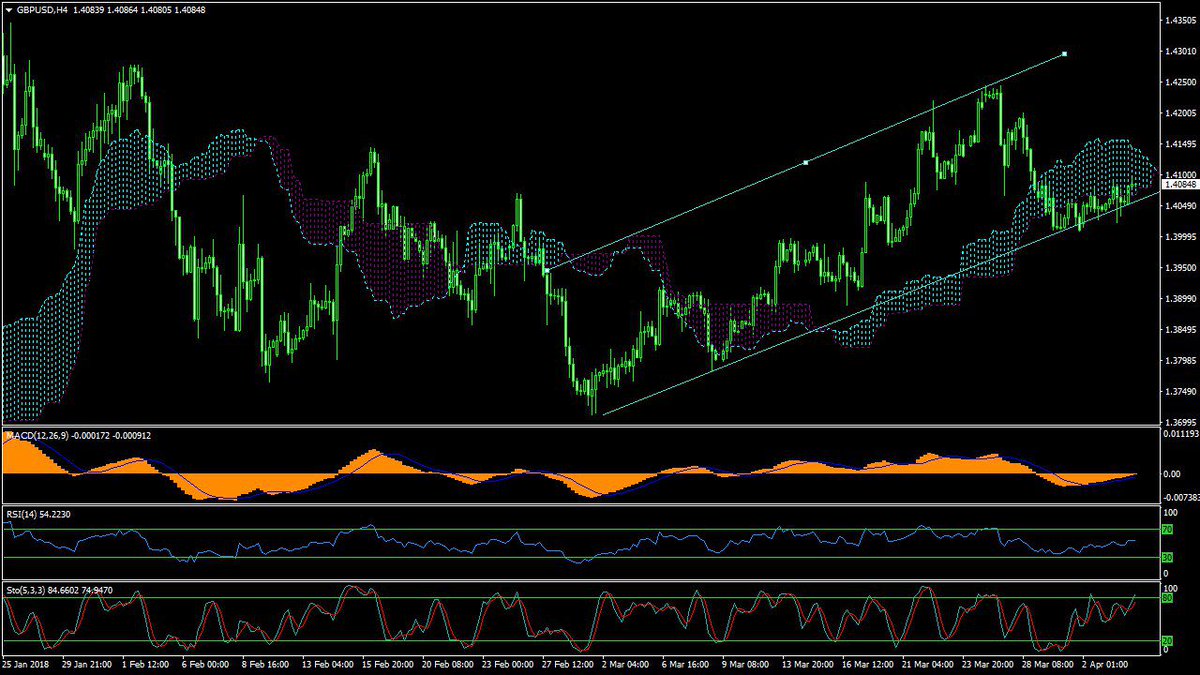Click the 15 Feb 20:00 time label
This screenshot has width=1200, height=675.
pos(387,664)
